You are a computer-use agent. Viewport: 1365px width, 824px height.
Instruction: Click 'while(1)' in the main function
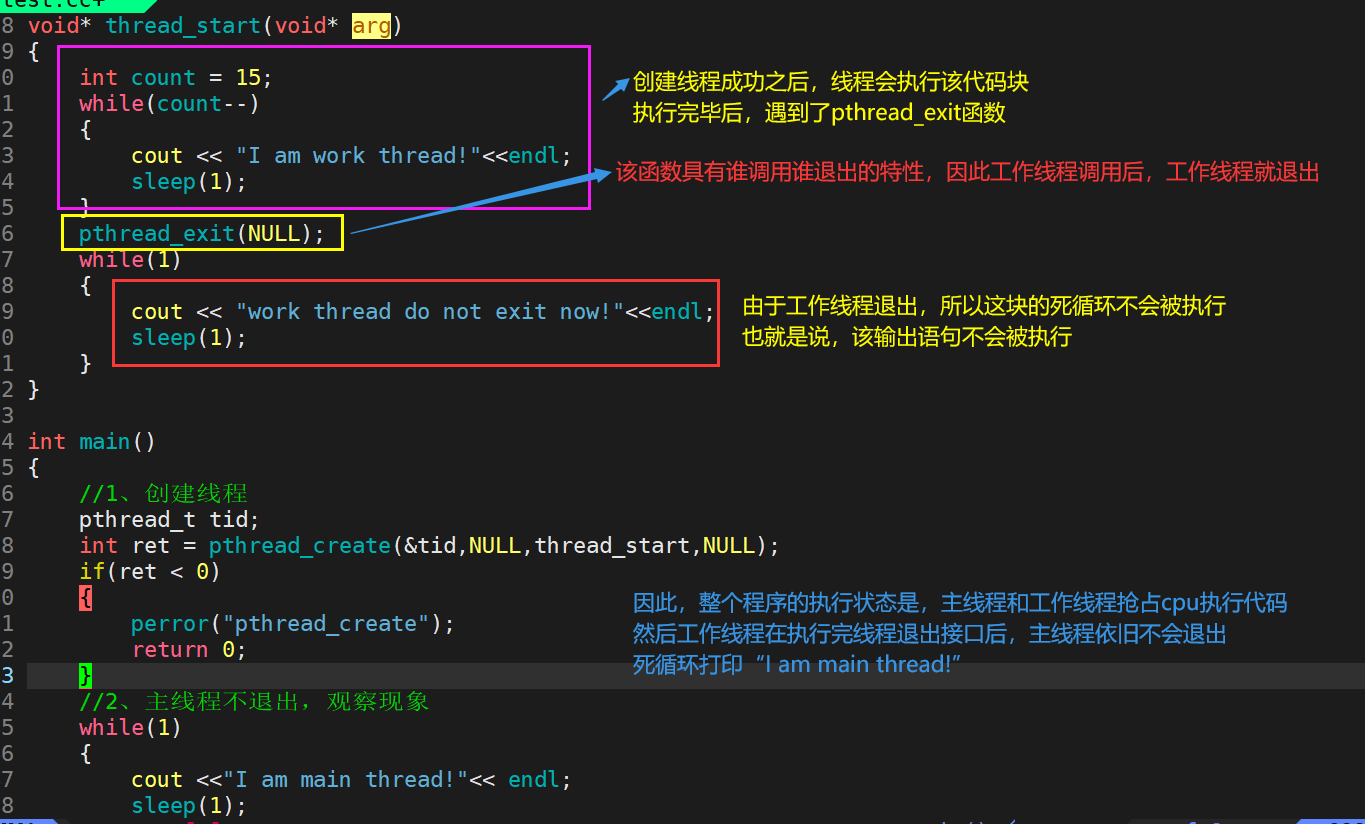pyautogui.click(x=131, y=727)
